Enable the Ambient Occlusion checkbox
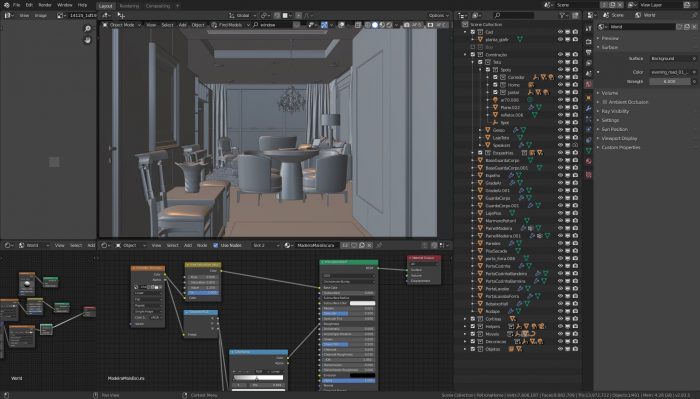Screen dimensions: 700x399 tap(605, 102)
